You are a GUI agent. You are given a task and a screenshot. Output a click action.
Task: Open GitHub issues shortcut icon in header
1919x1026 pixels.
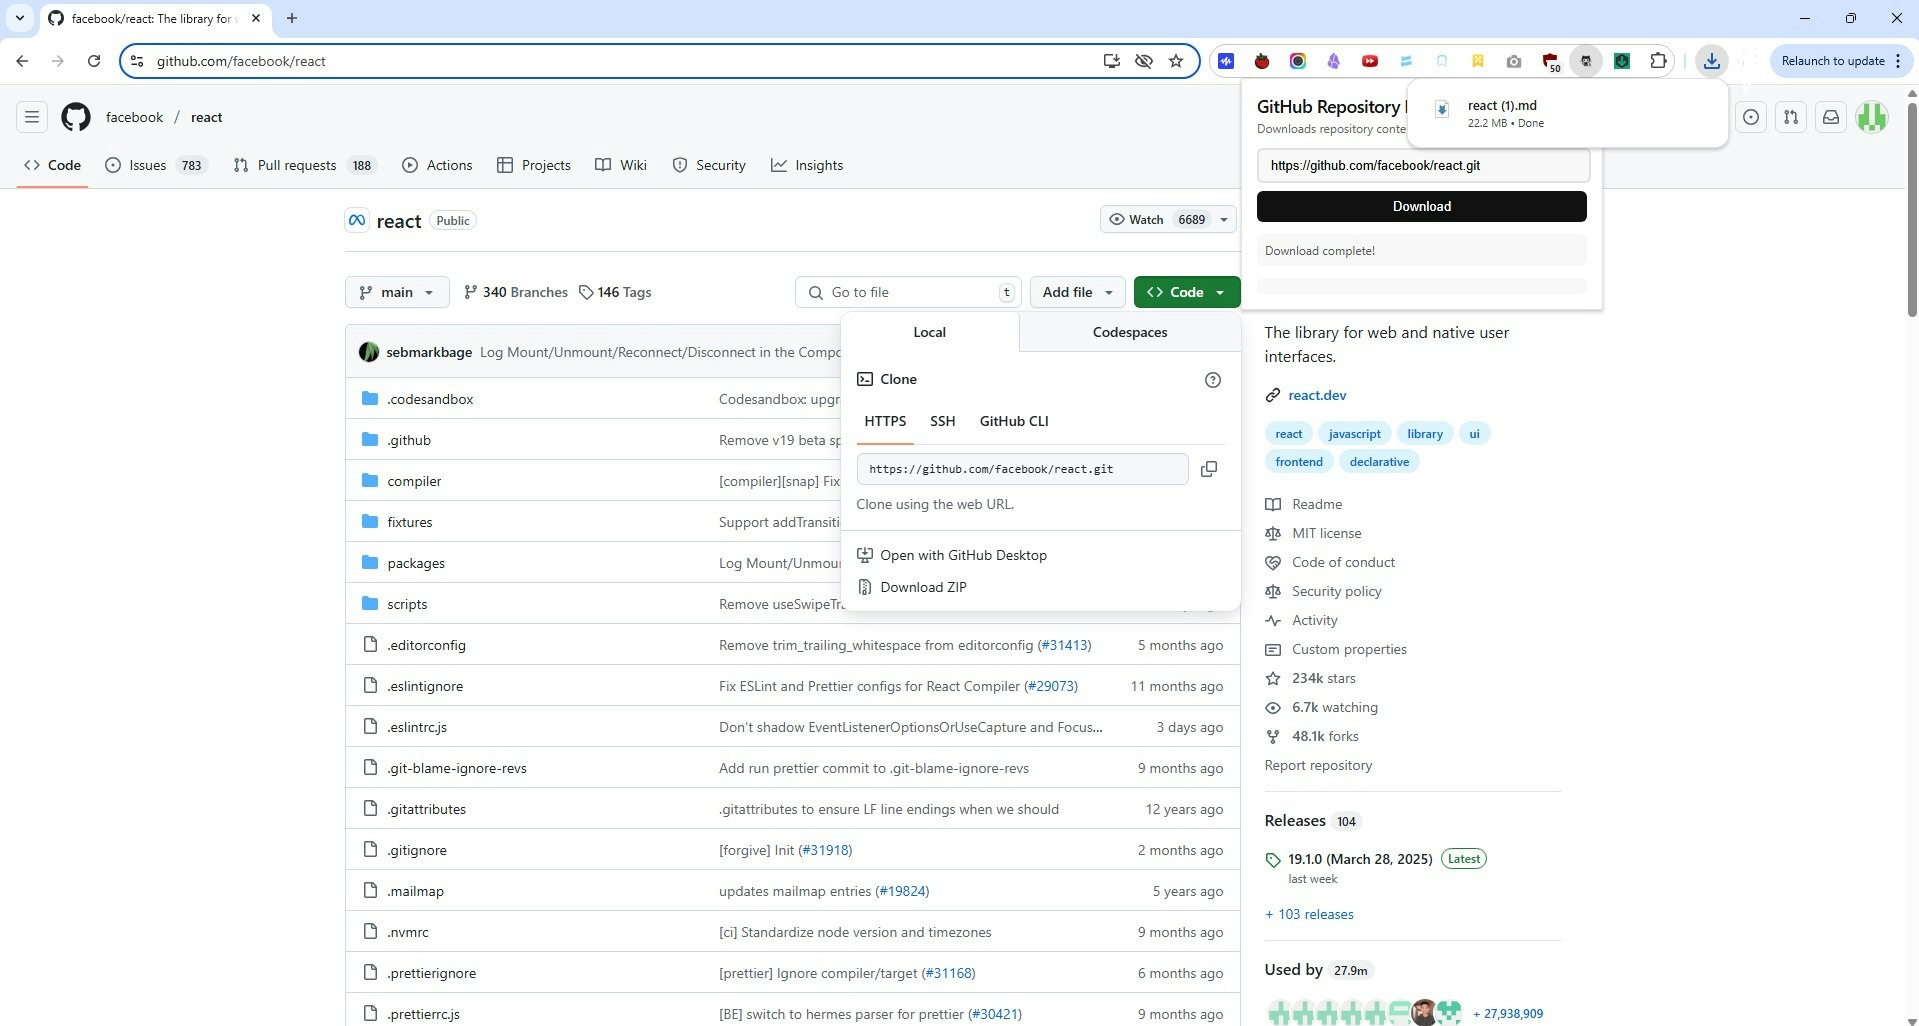point(1751,117)
